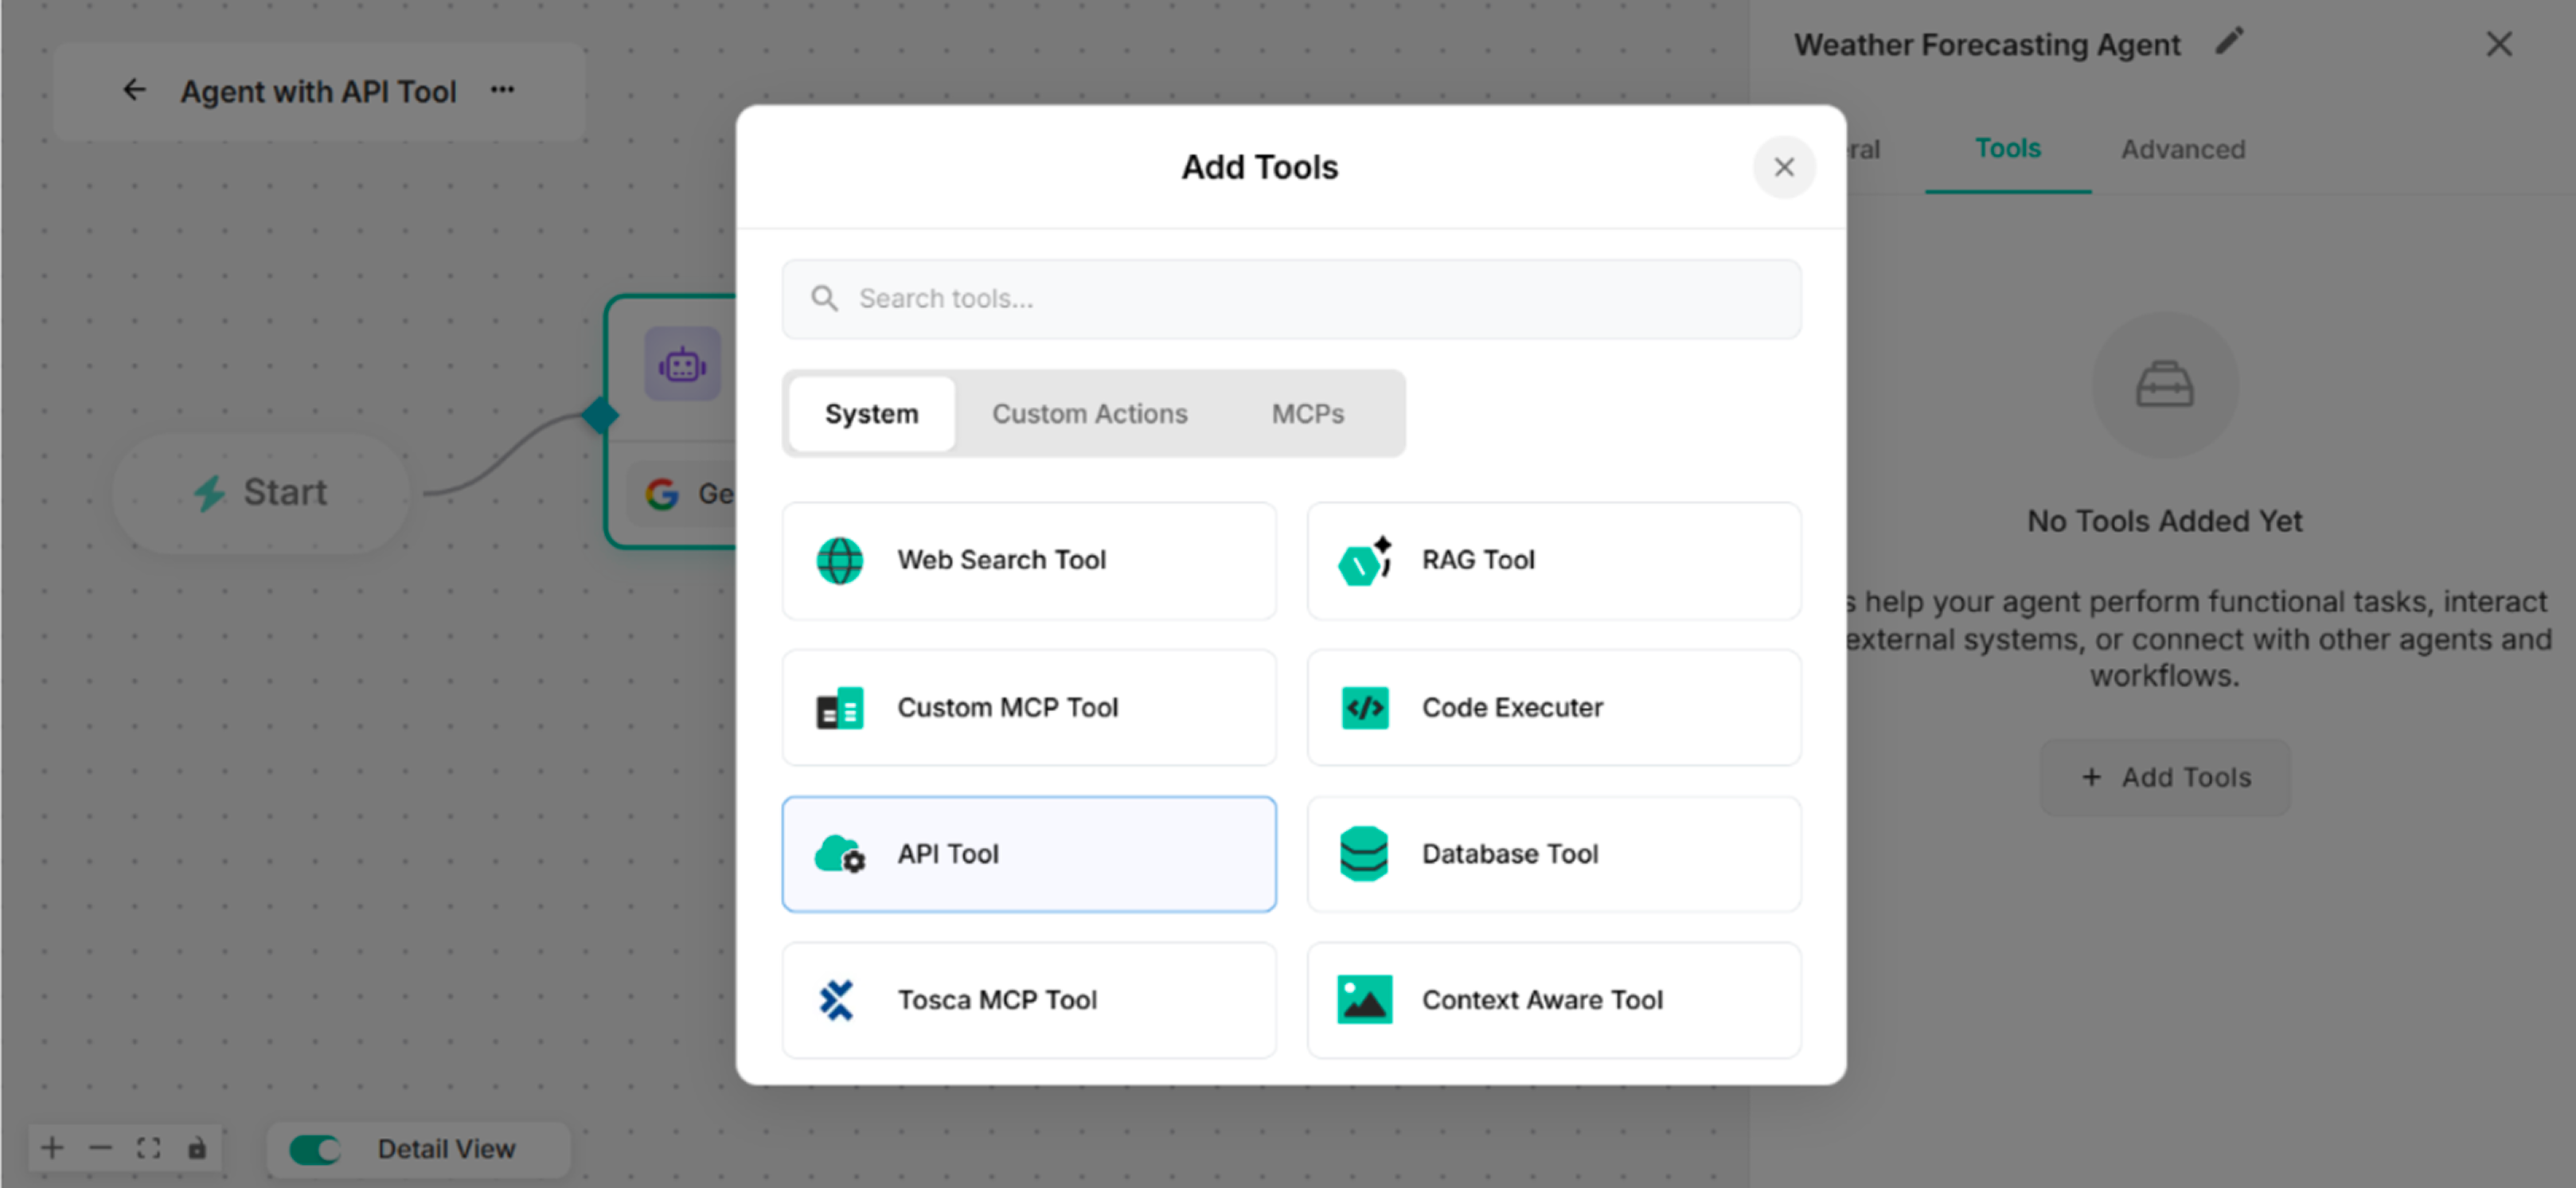This screenshot has height=1188, width=2576.
Task: Select the Database Tool
Action: pos(1552,853)
